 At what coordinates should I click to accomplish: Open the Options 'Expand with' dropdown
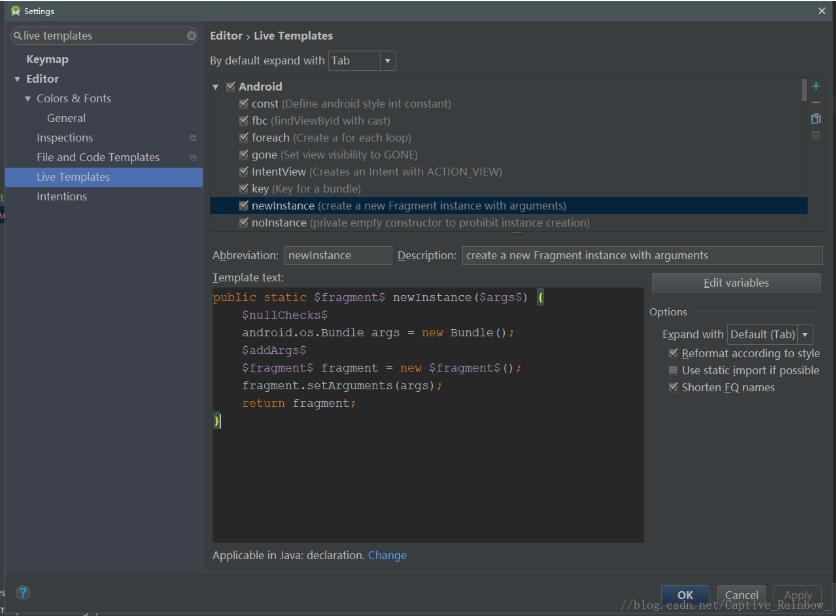[x=769, y=334]
